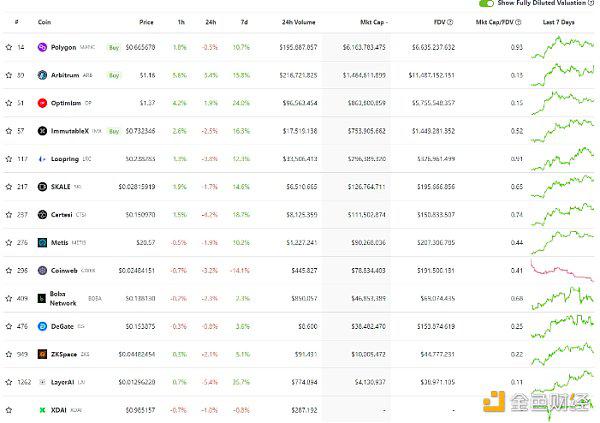The width and height of the screenshot is (600, 423).
Task: Sort by the Mkt Cap column
Action: click(374, 22)
